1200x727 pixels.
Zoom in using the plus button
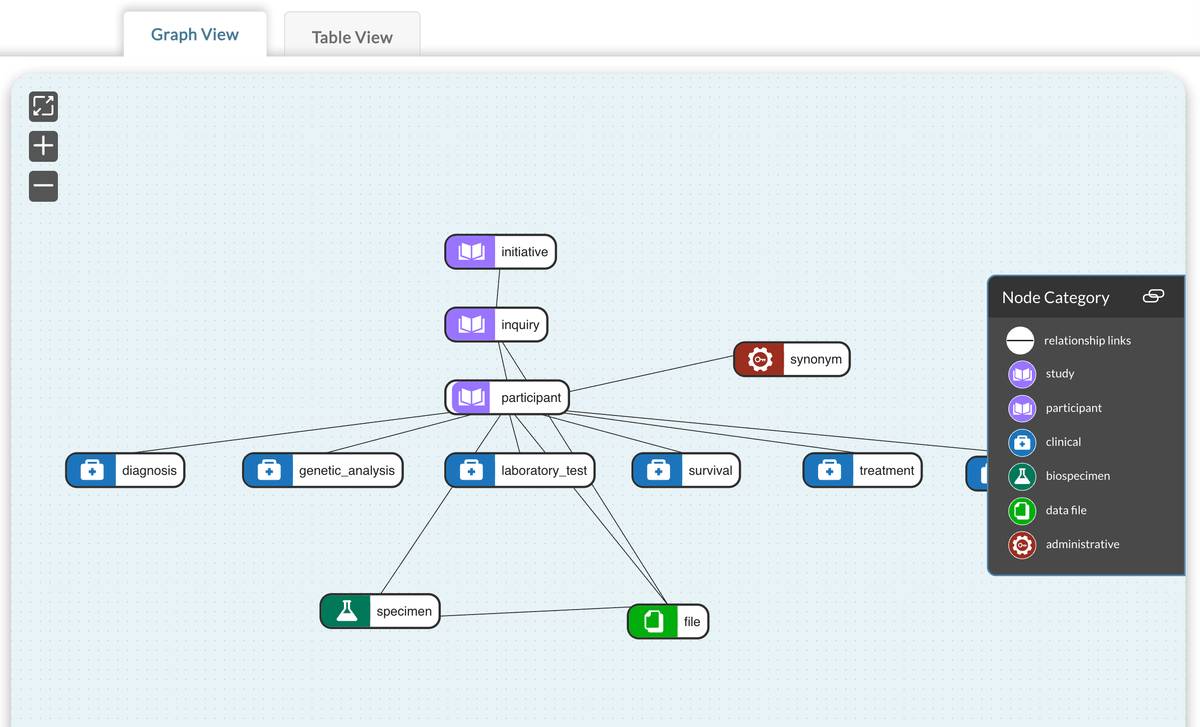pyautogui.click(x=43, y=147)
